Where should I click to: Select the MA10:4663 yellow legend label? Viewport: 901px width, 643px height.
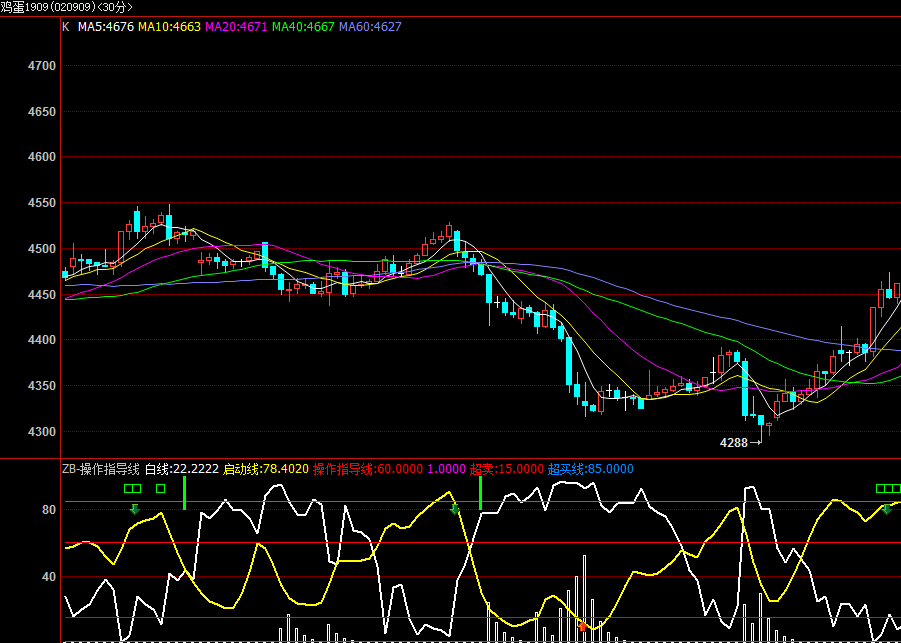coord(170,26)
